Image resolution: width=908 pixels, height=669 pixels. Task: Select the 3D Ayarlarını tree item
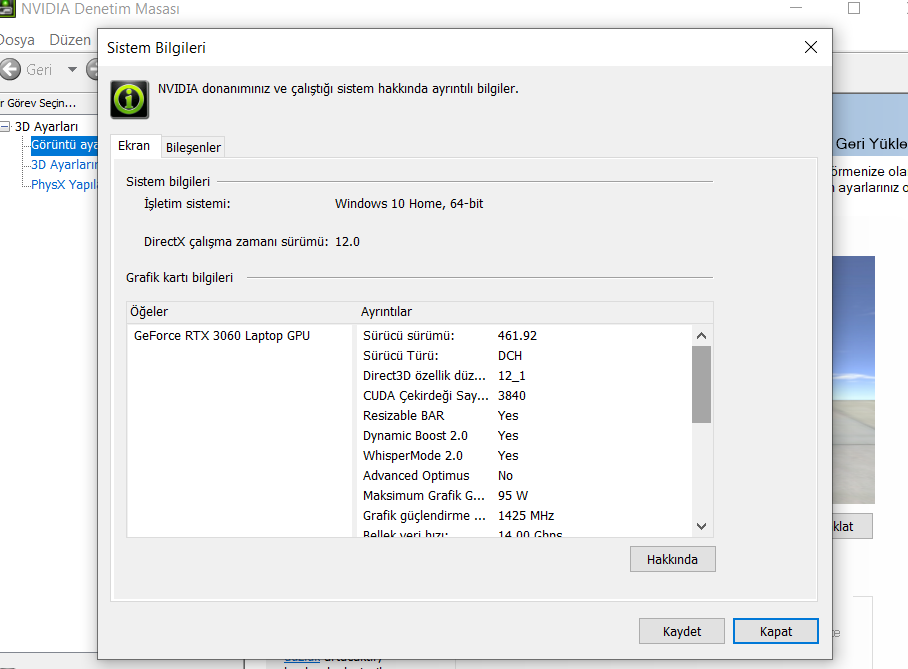(x=64, y=164)
